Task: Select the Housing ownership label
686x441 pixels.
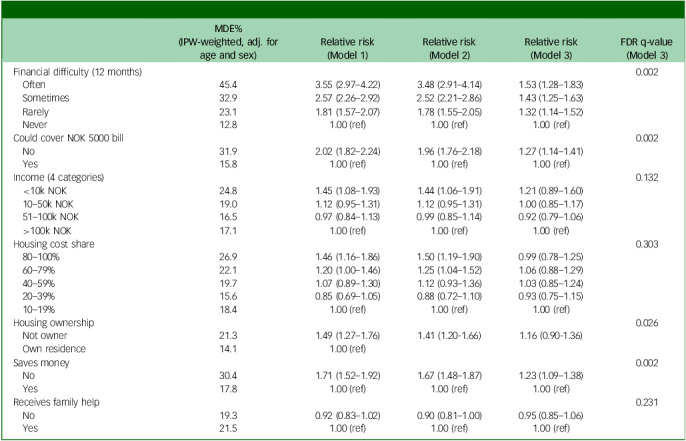Action: 53,323
